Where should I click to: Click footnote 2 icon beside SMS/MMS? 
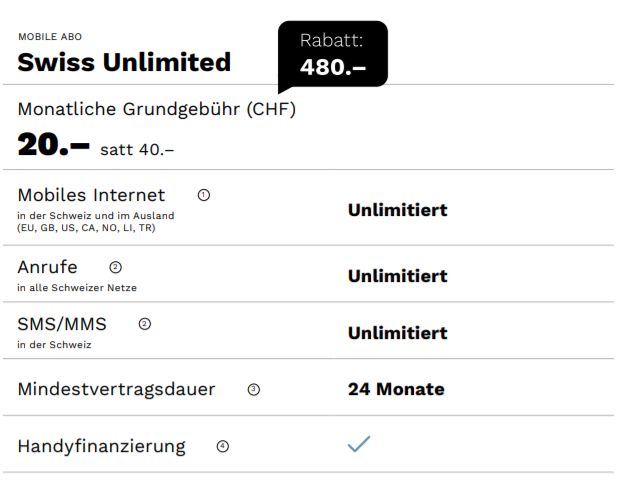point(145,324)
